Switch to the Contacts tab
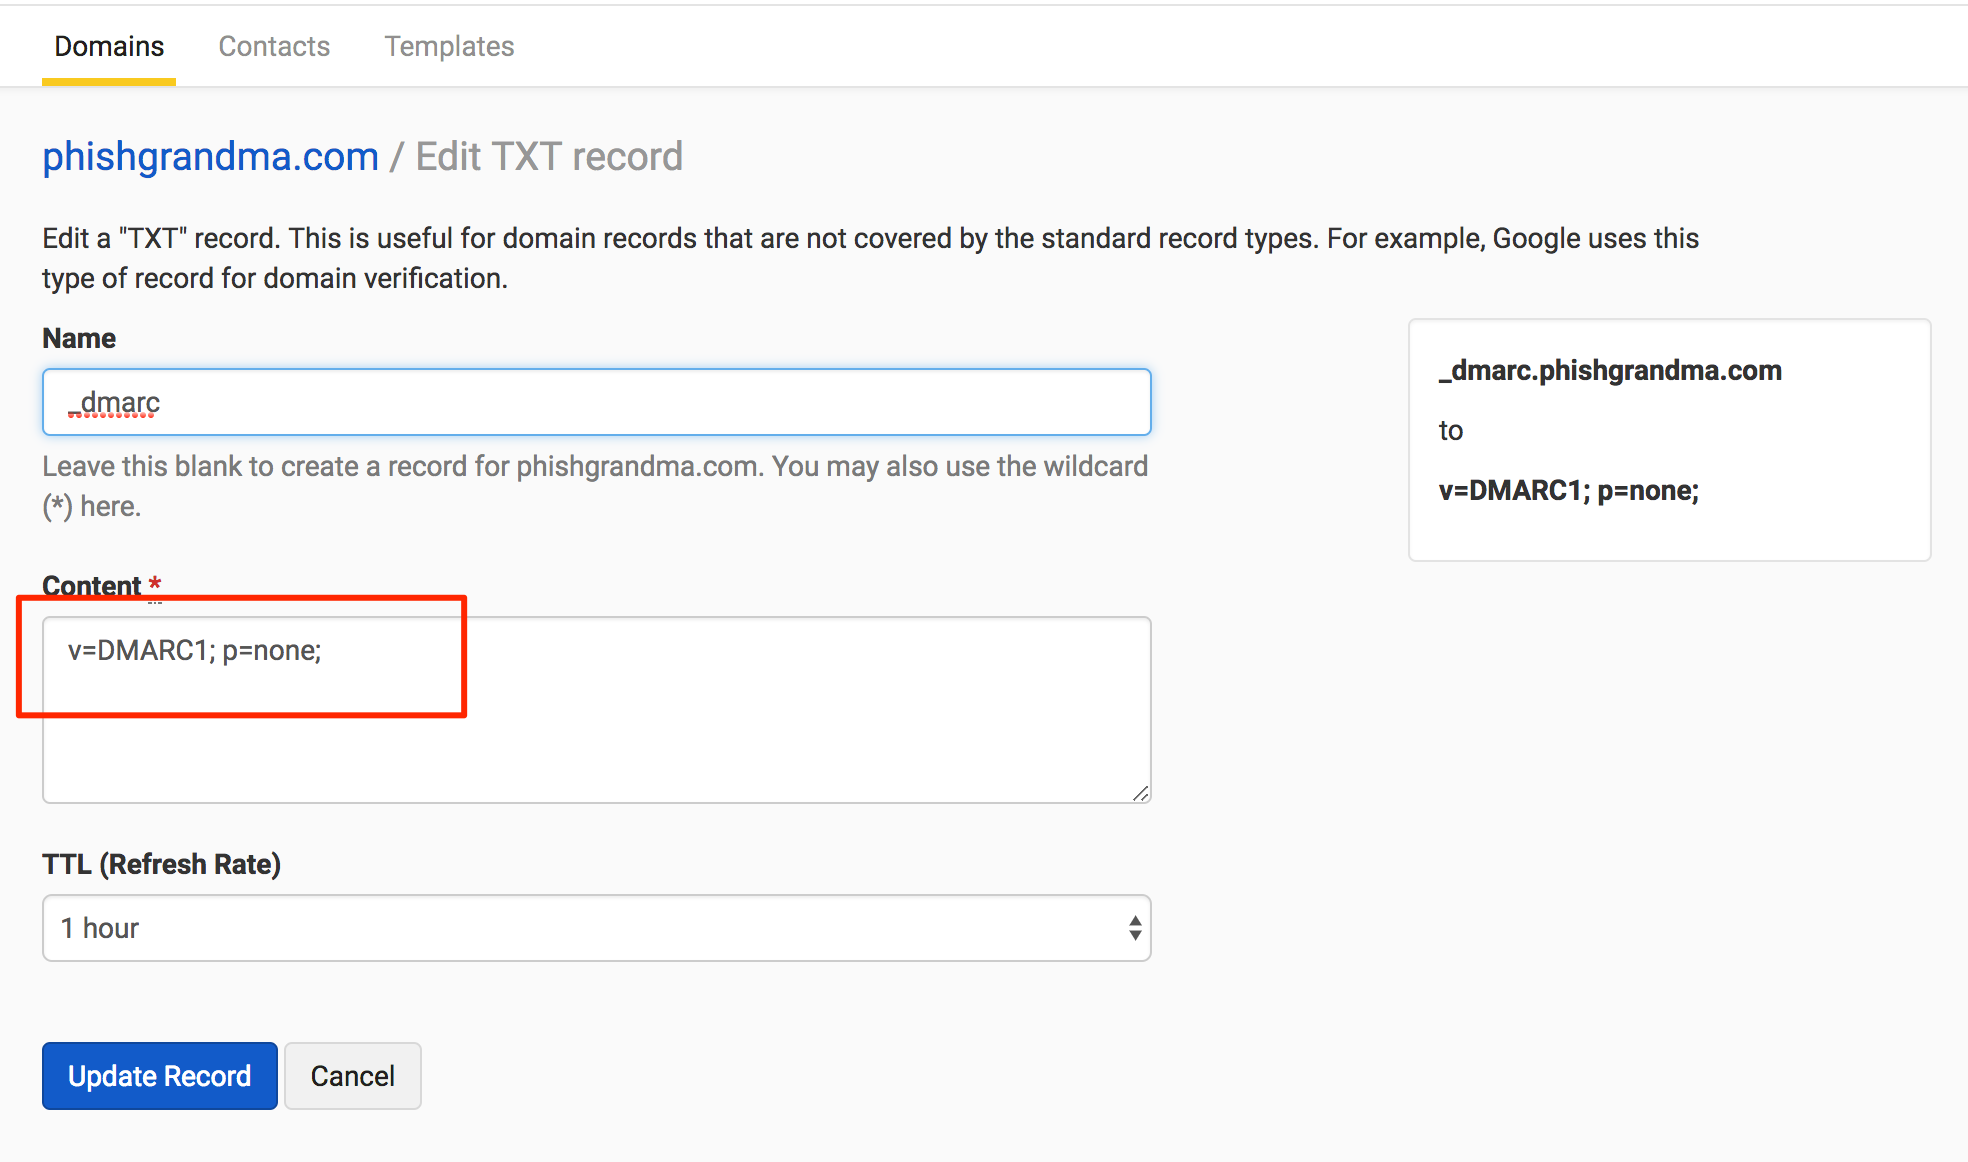The height and width of the screenshot is (1162, 1968). coord(274,46)
